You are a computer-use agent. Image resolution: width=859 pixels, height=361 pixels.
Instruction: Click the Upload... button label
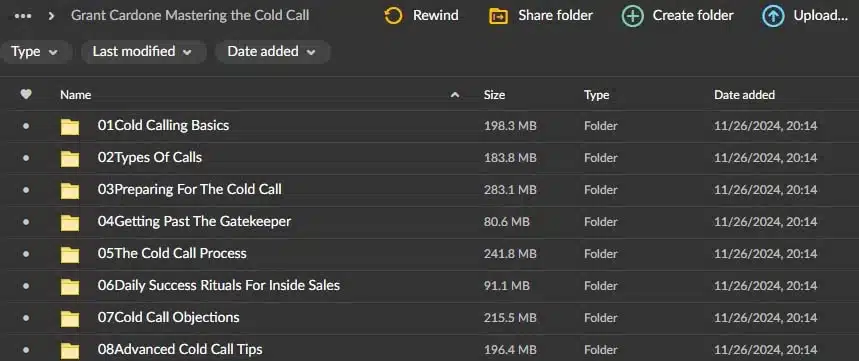coord(821,16)
